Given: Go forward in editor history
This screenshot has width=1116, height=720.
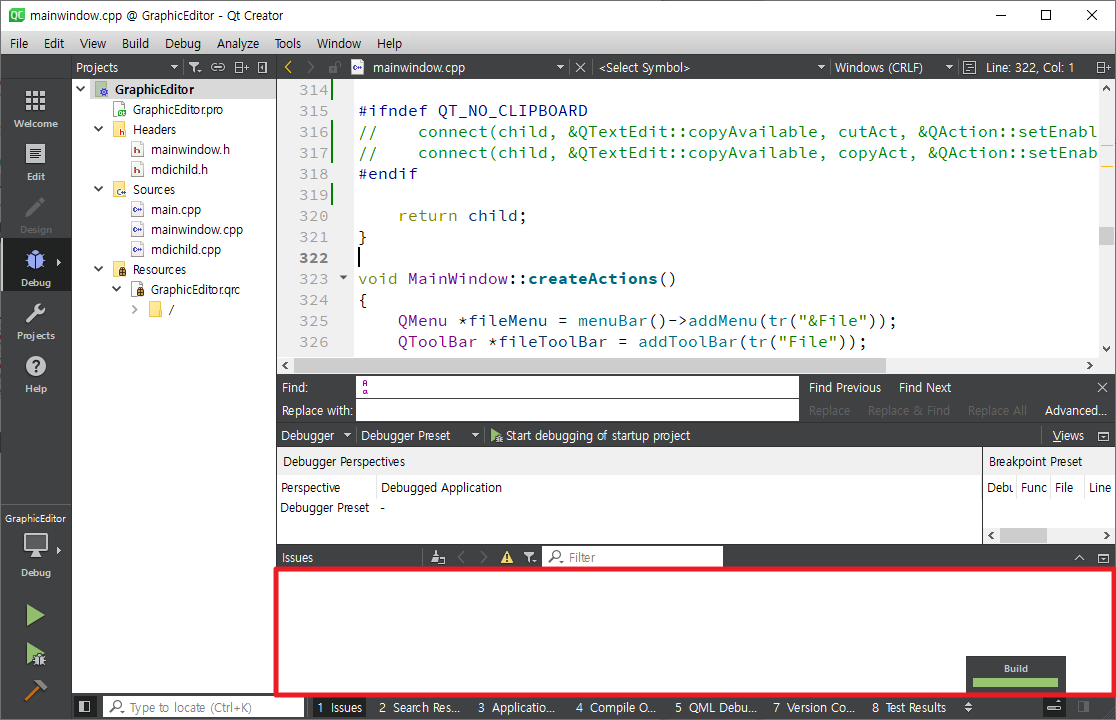Looking at the screenshot, I should [310, 67].
